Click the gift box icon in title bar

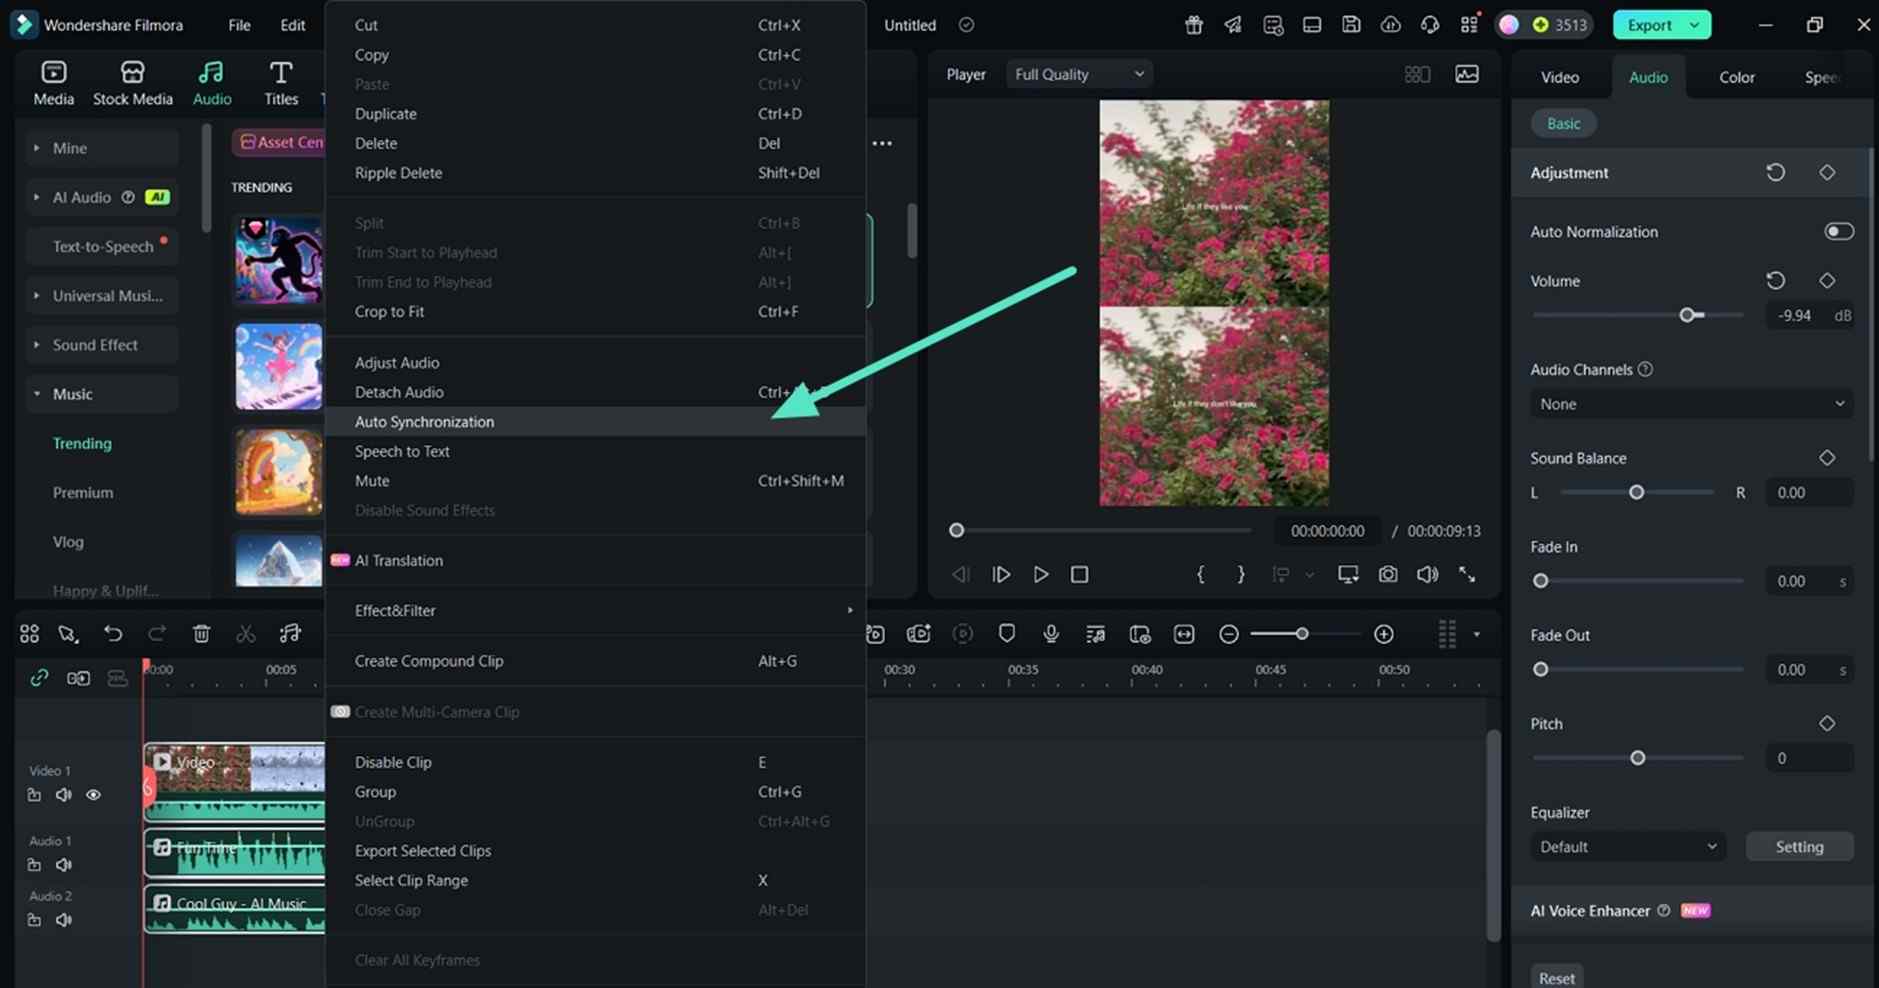click(1194, 25)
